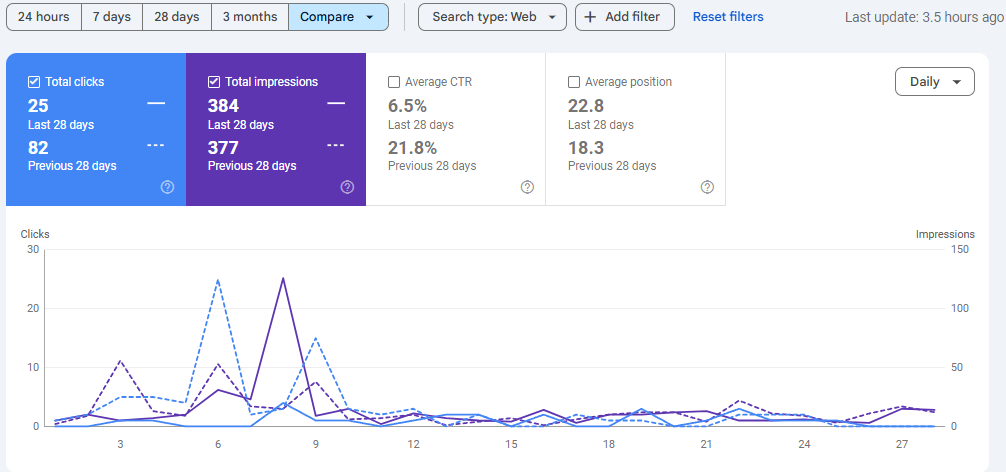Viewport: 1006px width, 472px height.
Task: Open help icon on Average CTR card
Action: [x=527, y=187]
